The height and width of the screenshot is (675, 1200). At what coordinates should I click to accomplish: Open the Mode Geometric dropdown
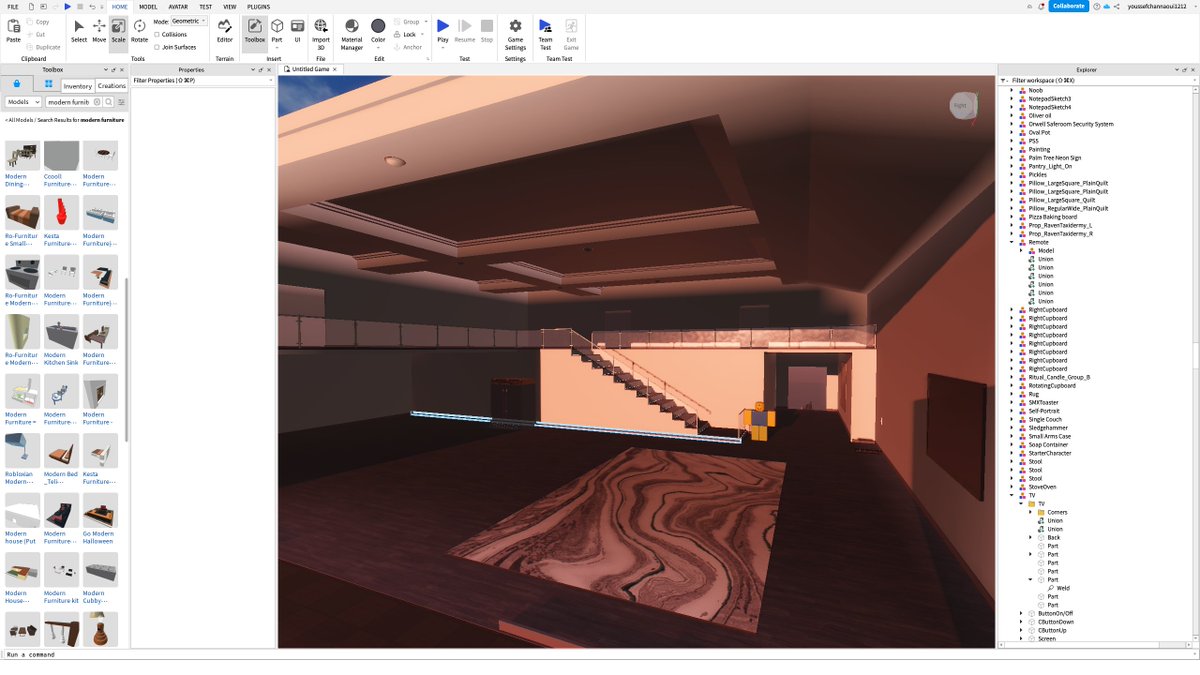[189, 21]
